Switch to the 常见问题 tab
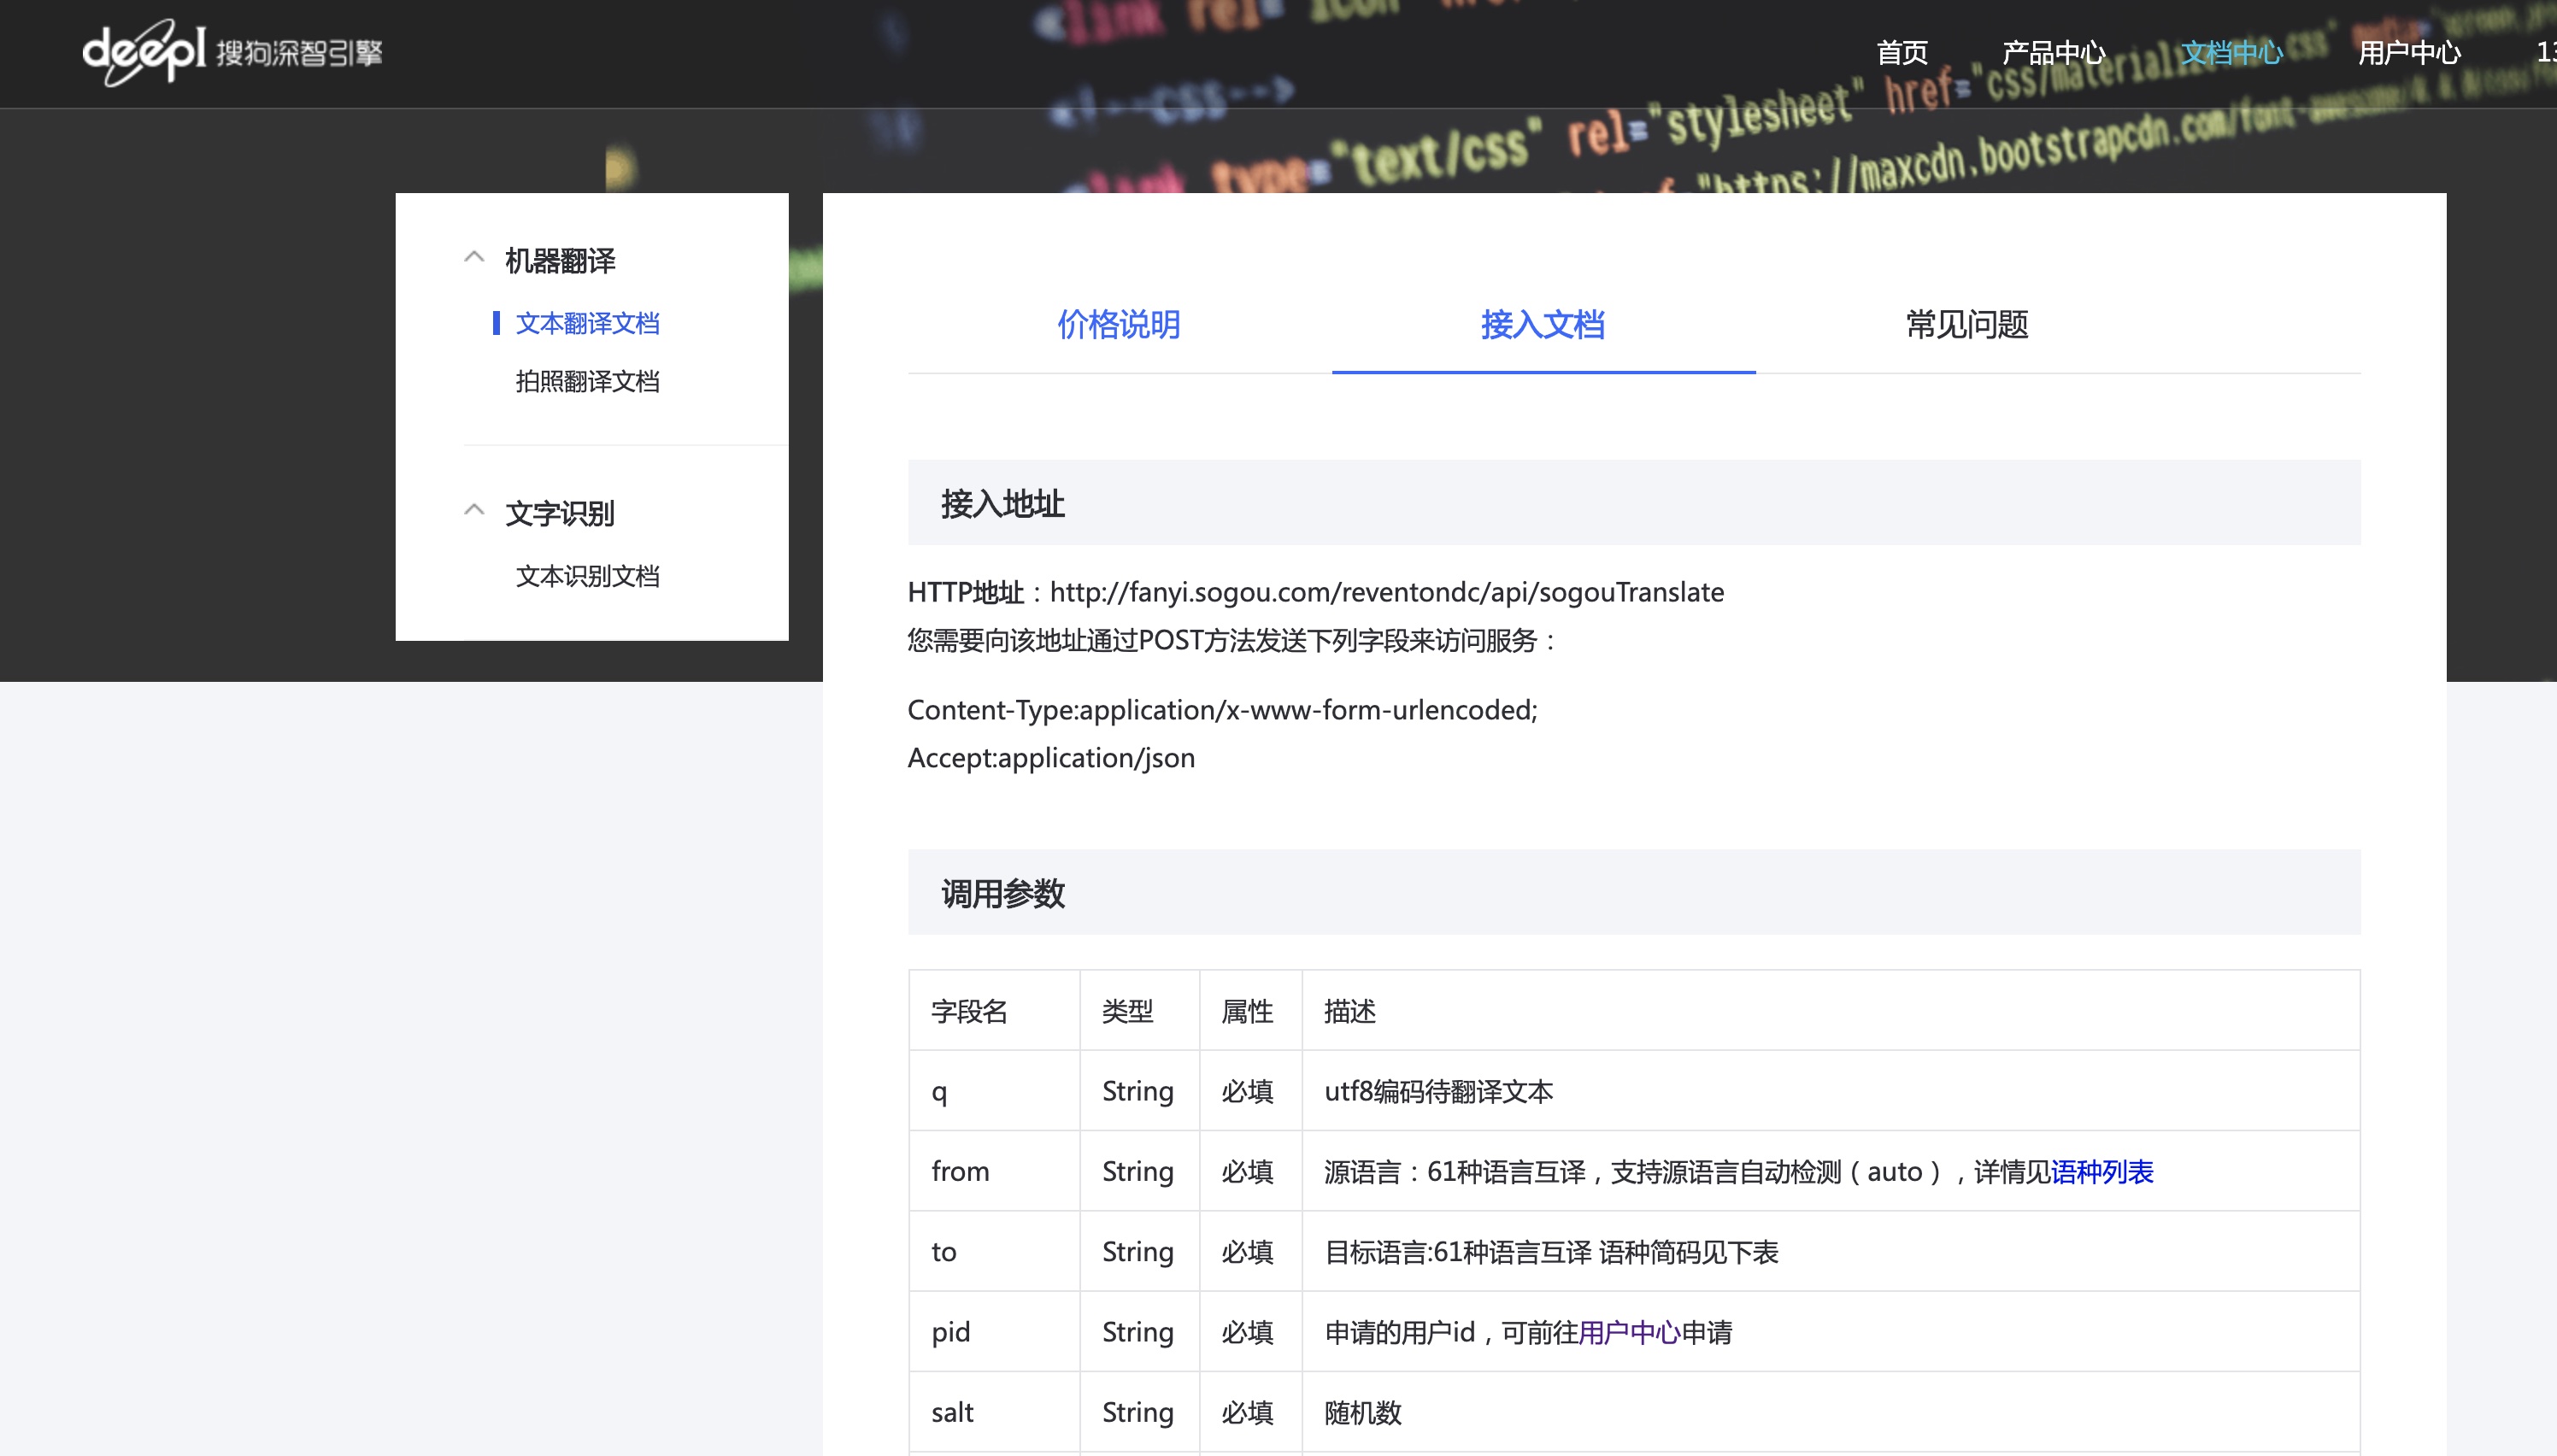Screen dimensions: 2557x1456 point(1966,325)
